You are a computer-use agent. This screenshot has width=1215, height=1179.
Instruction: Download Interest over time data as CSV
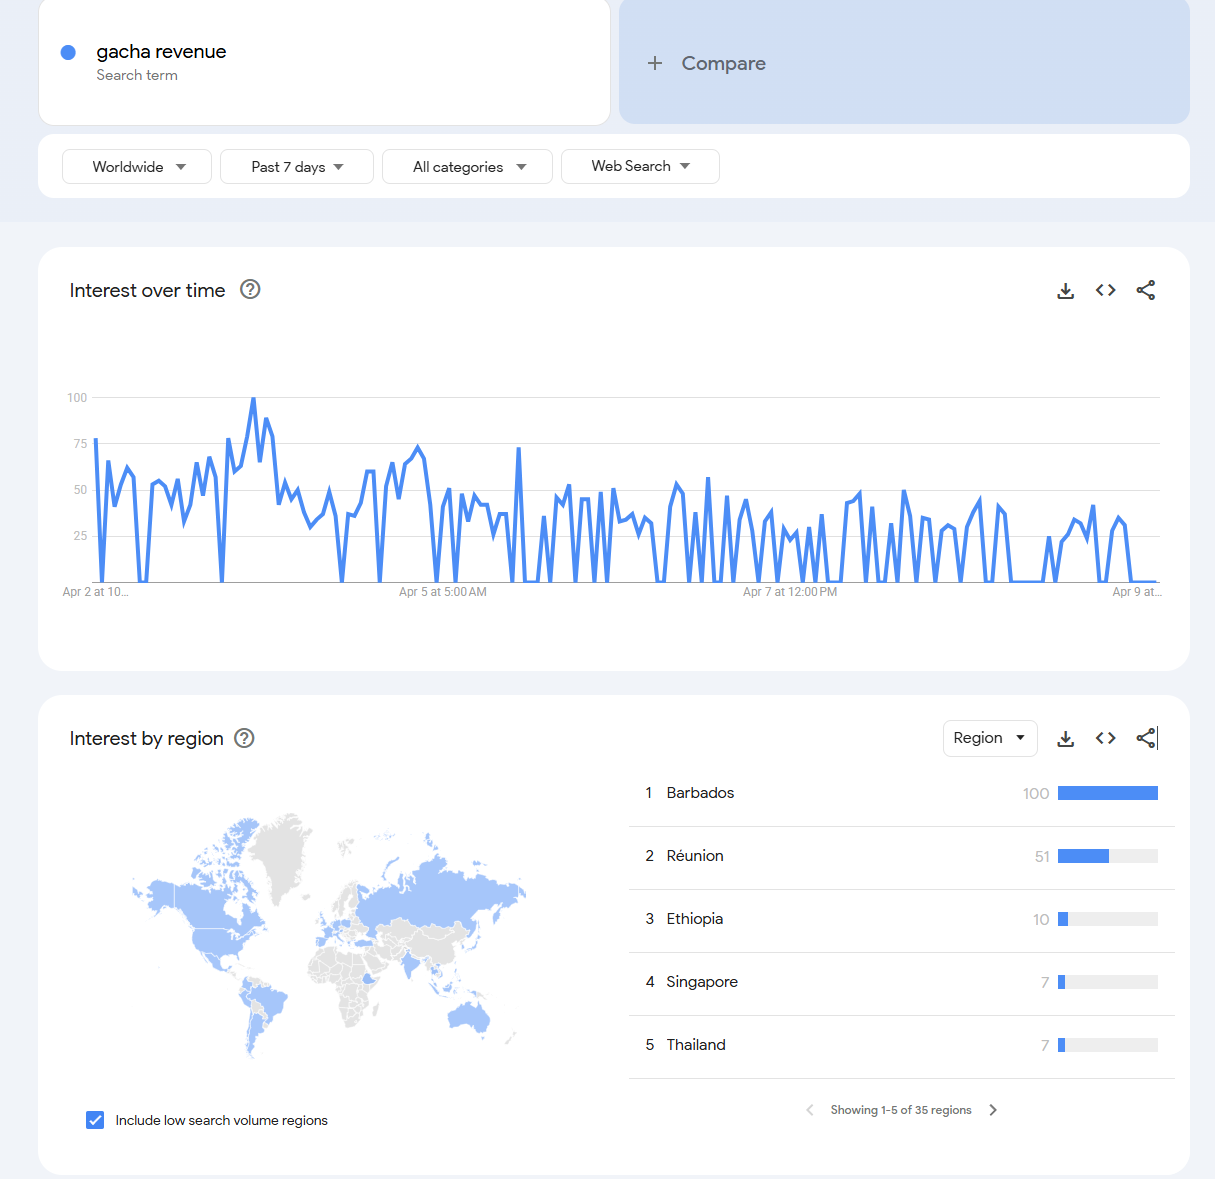[1066, 291]
